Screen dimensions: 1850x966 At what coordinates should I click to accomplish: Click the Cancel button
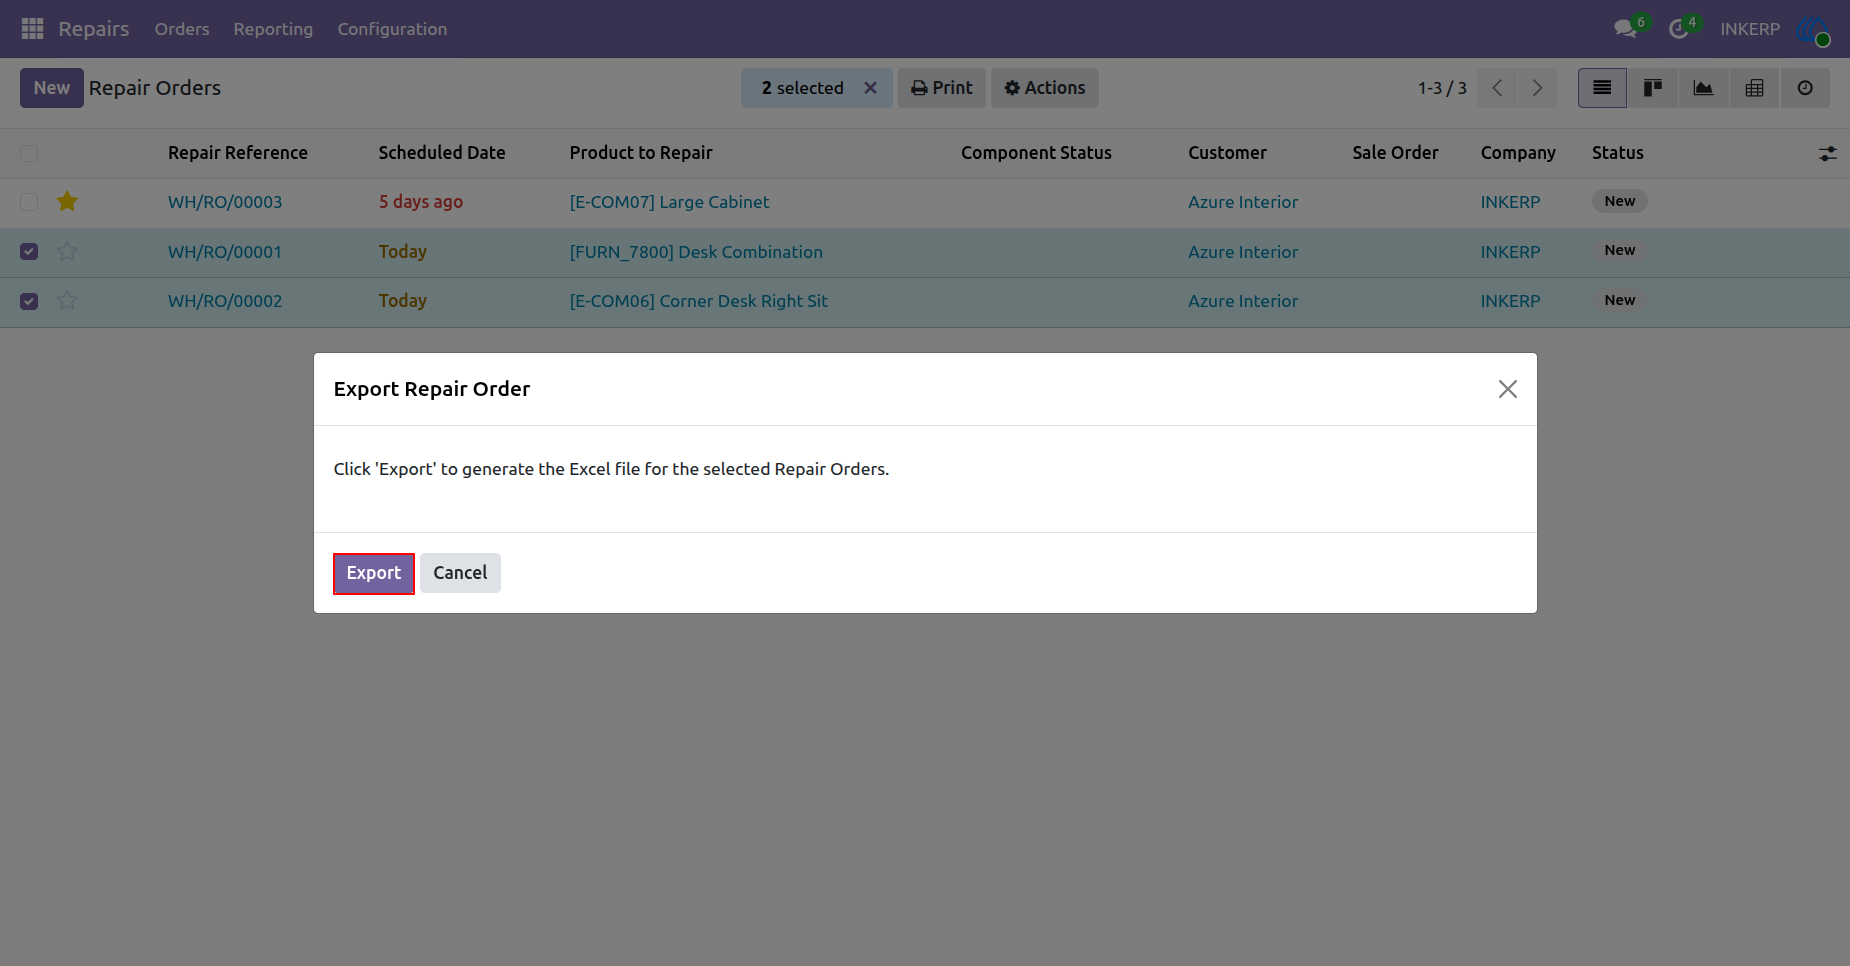(x=460, y=573)
